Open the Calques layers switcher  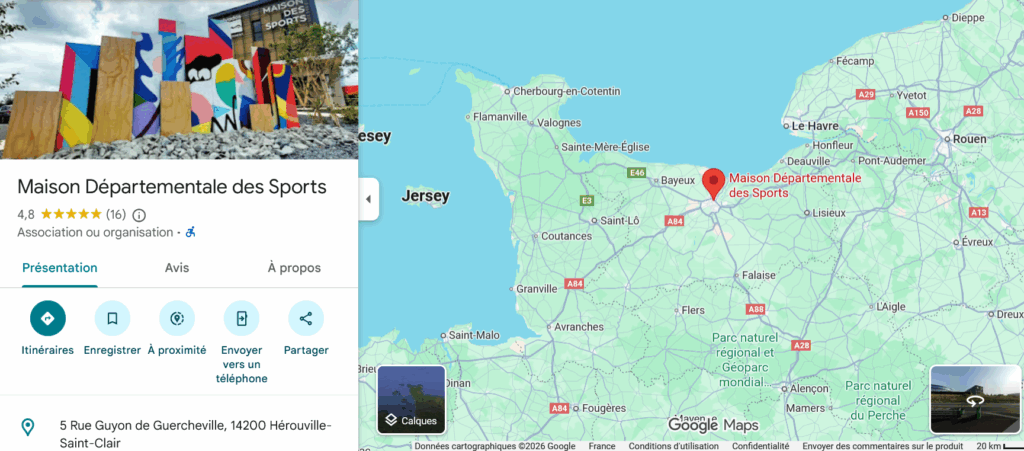click(411, 399)
